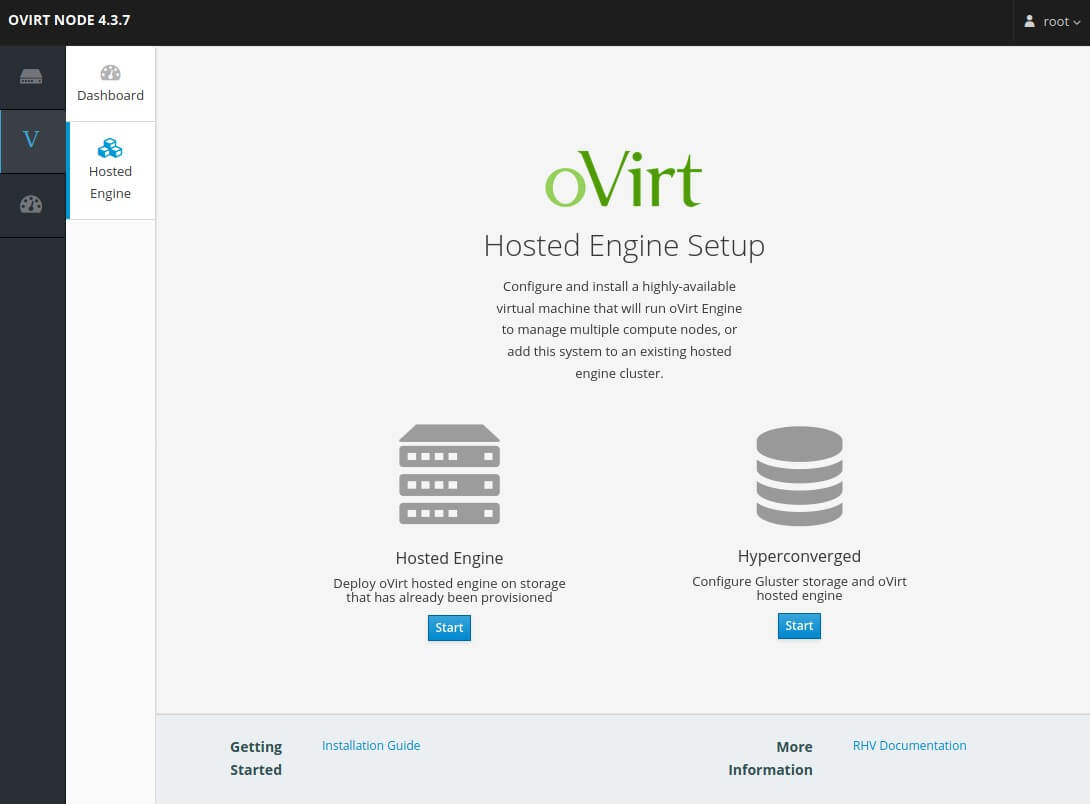The height and width of the screenshot is (804, 1090).
Task: Select the Virtualization 'V' sidebar icon
Action: (x=31, y=140)
